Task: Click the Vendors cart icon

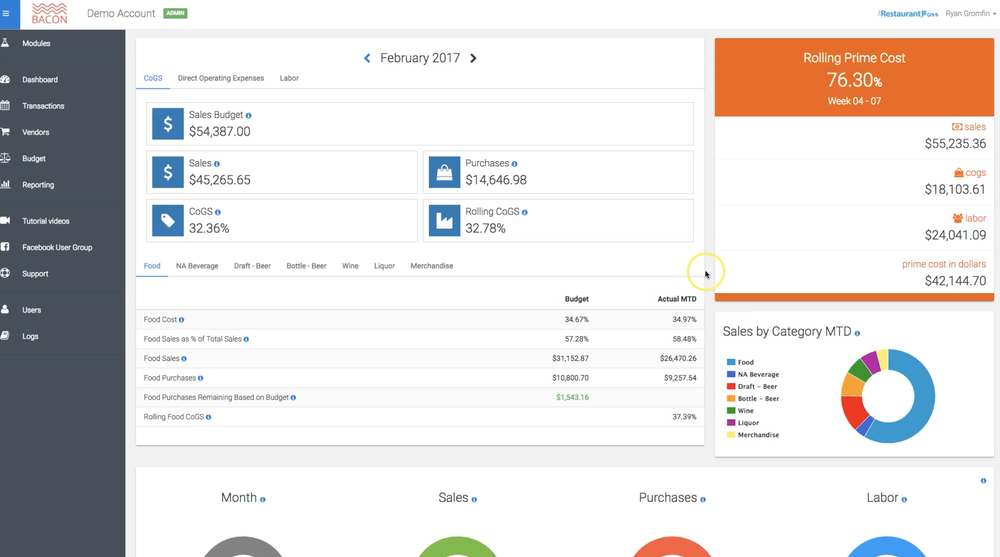Action: coord(5,131)
